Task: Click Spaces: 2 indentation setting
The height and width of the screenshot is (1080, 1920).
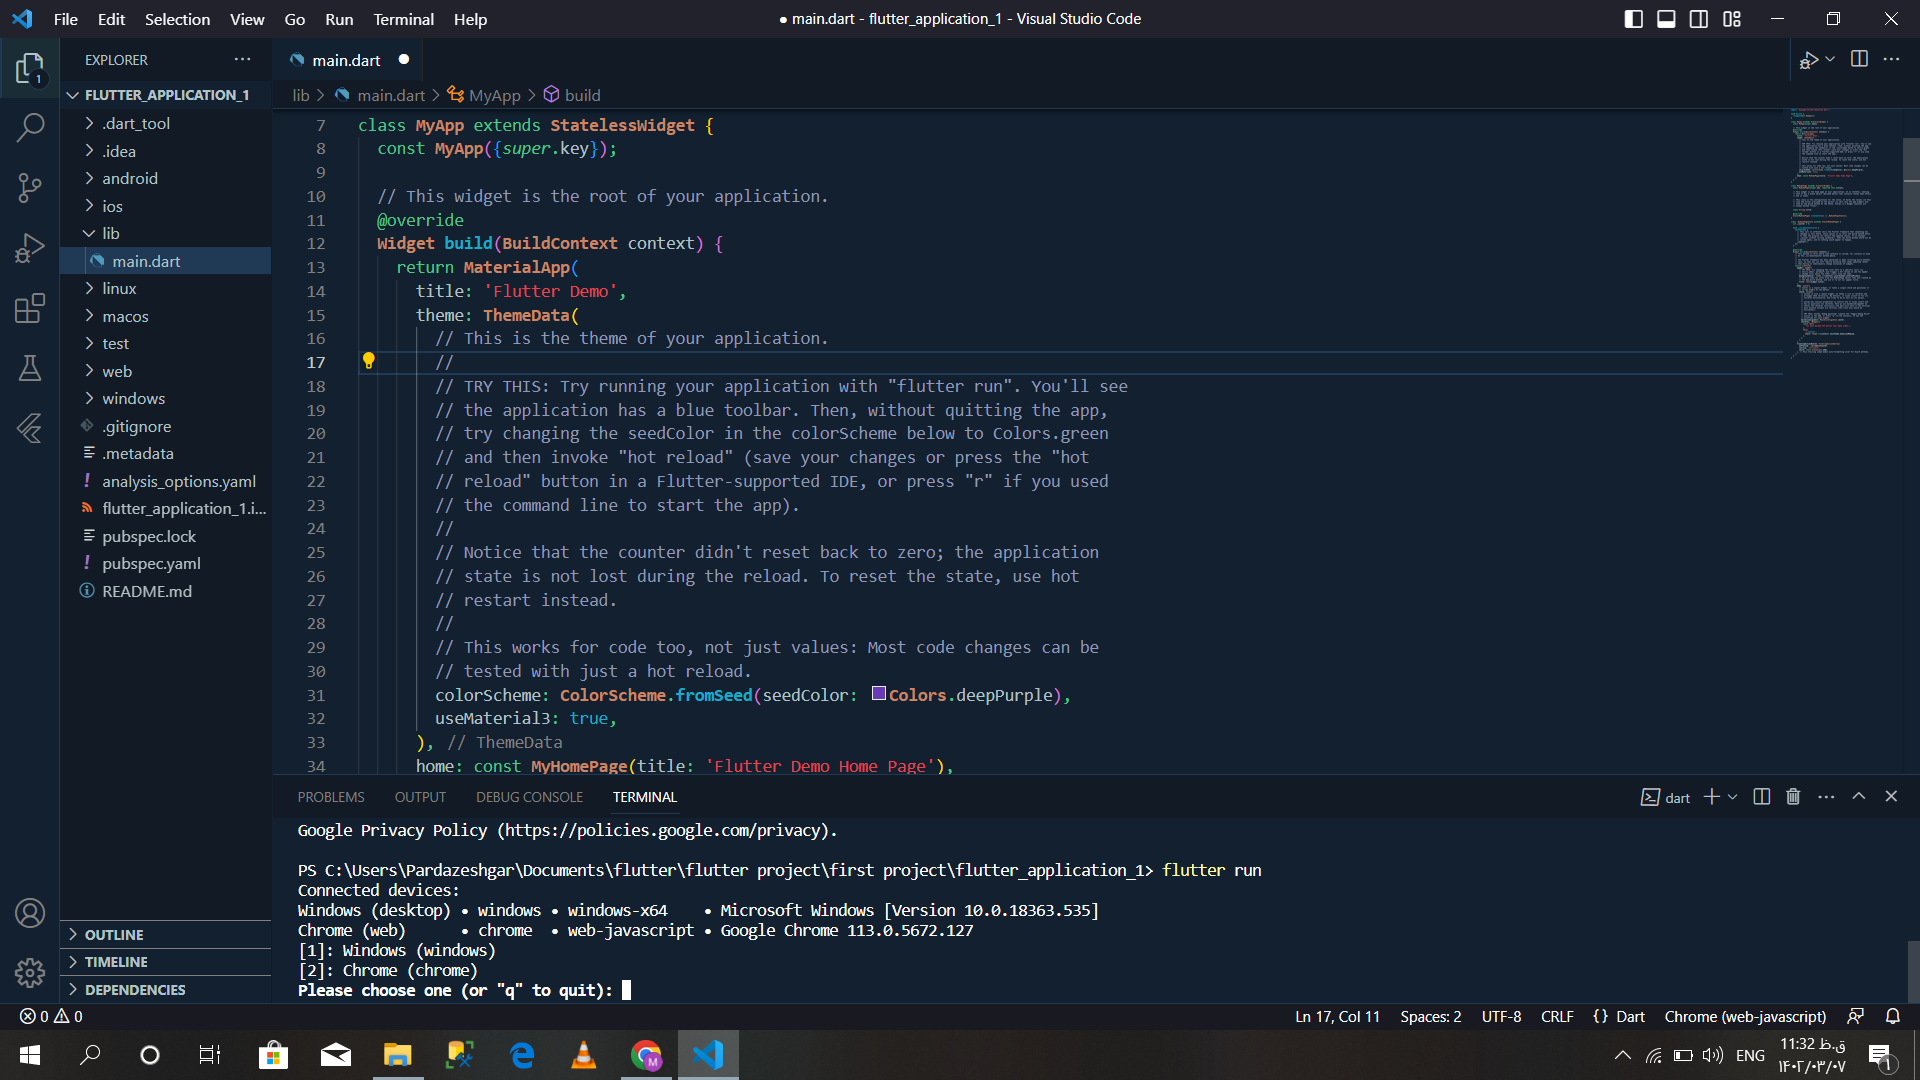Action: (1430, 1016)
